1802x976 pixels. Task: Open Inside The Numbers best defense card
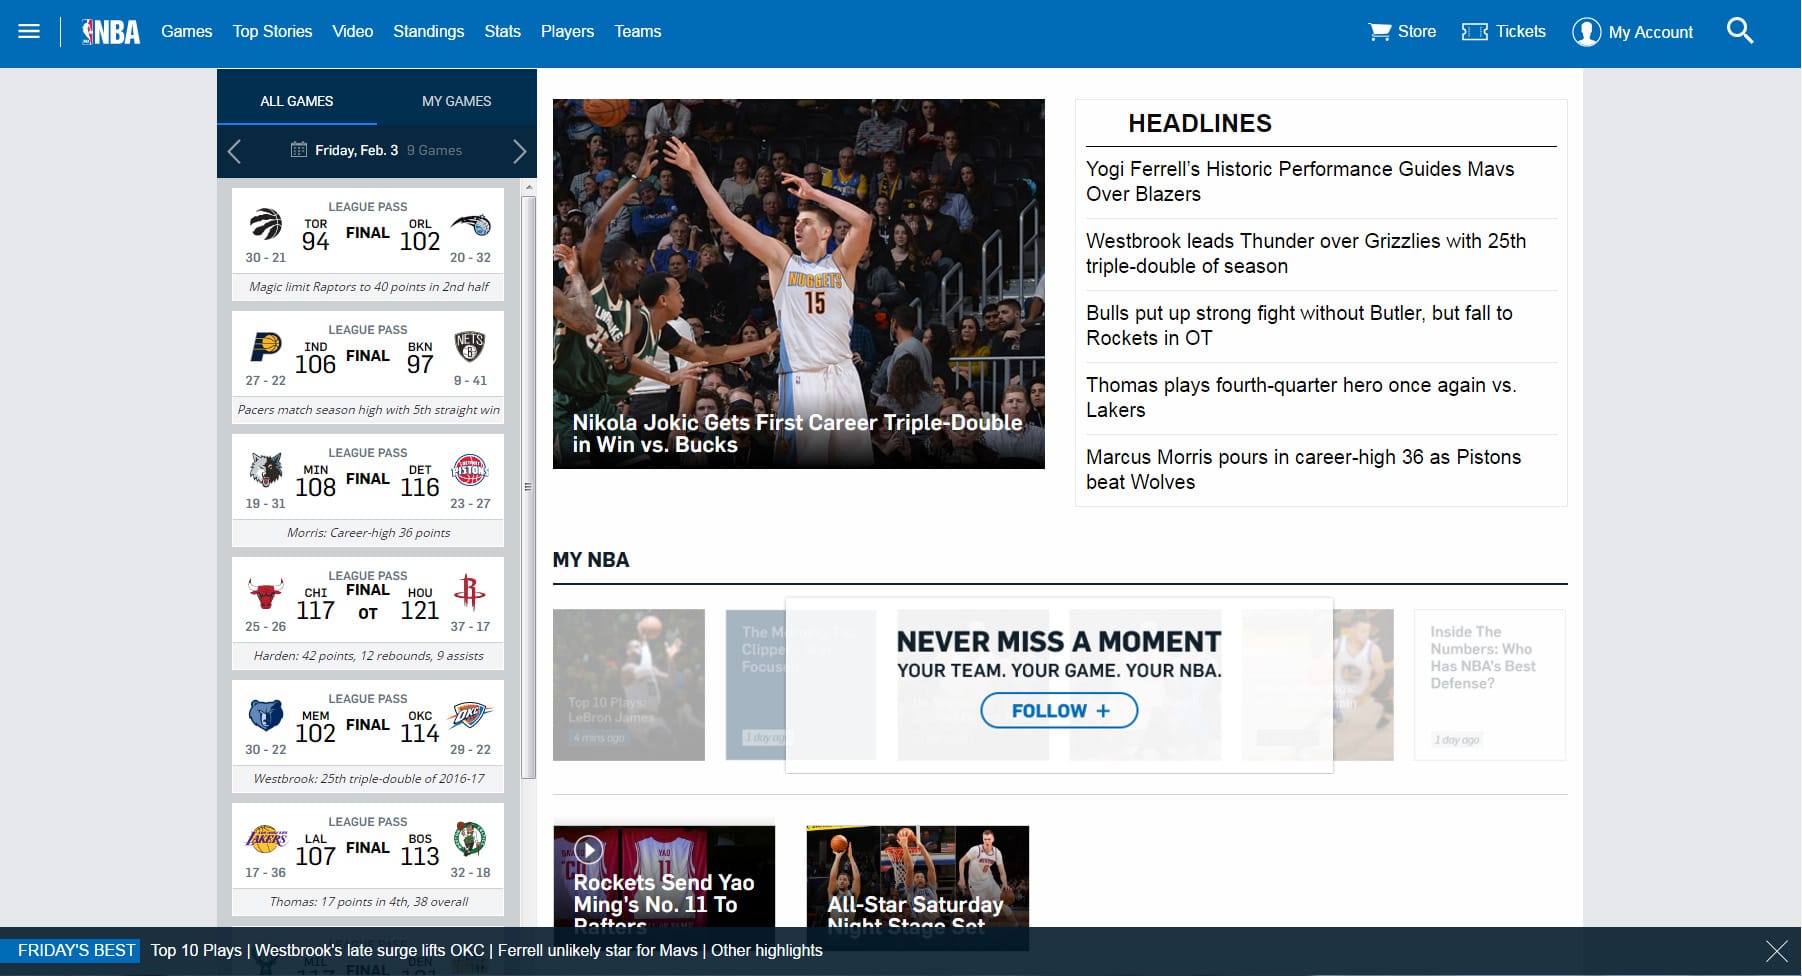[1490, 685]
